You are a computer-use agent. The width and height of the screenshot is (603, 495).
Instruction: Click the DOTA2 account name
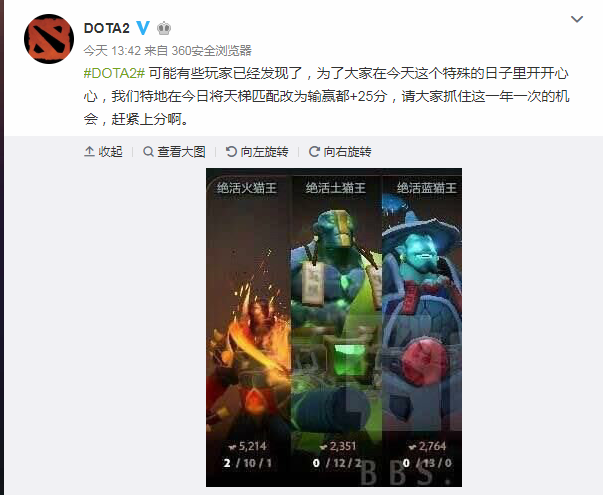tap(107, 28)
